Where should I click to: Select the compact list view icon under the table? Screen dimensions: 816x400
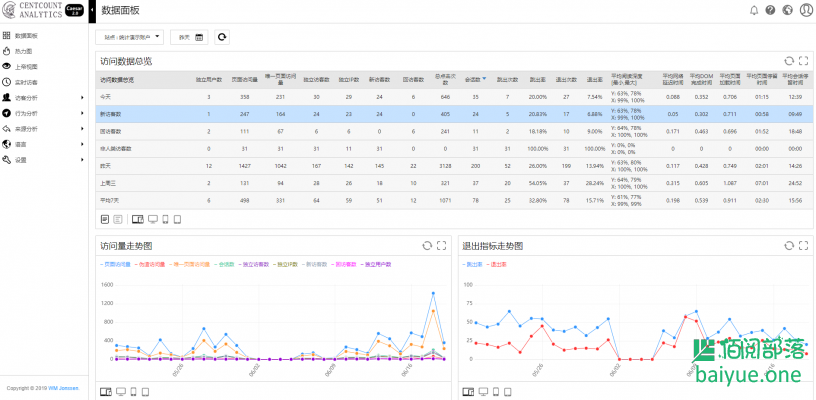[118, 220]
